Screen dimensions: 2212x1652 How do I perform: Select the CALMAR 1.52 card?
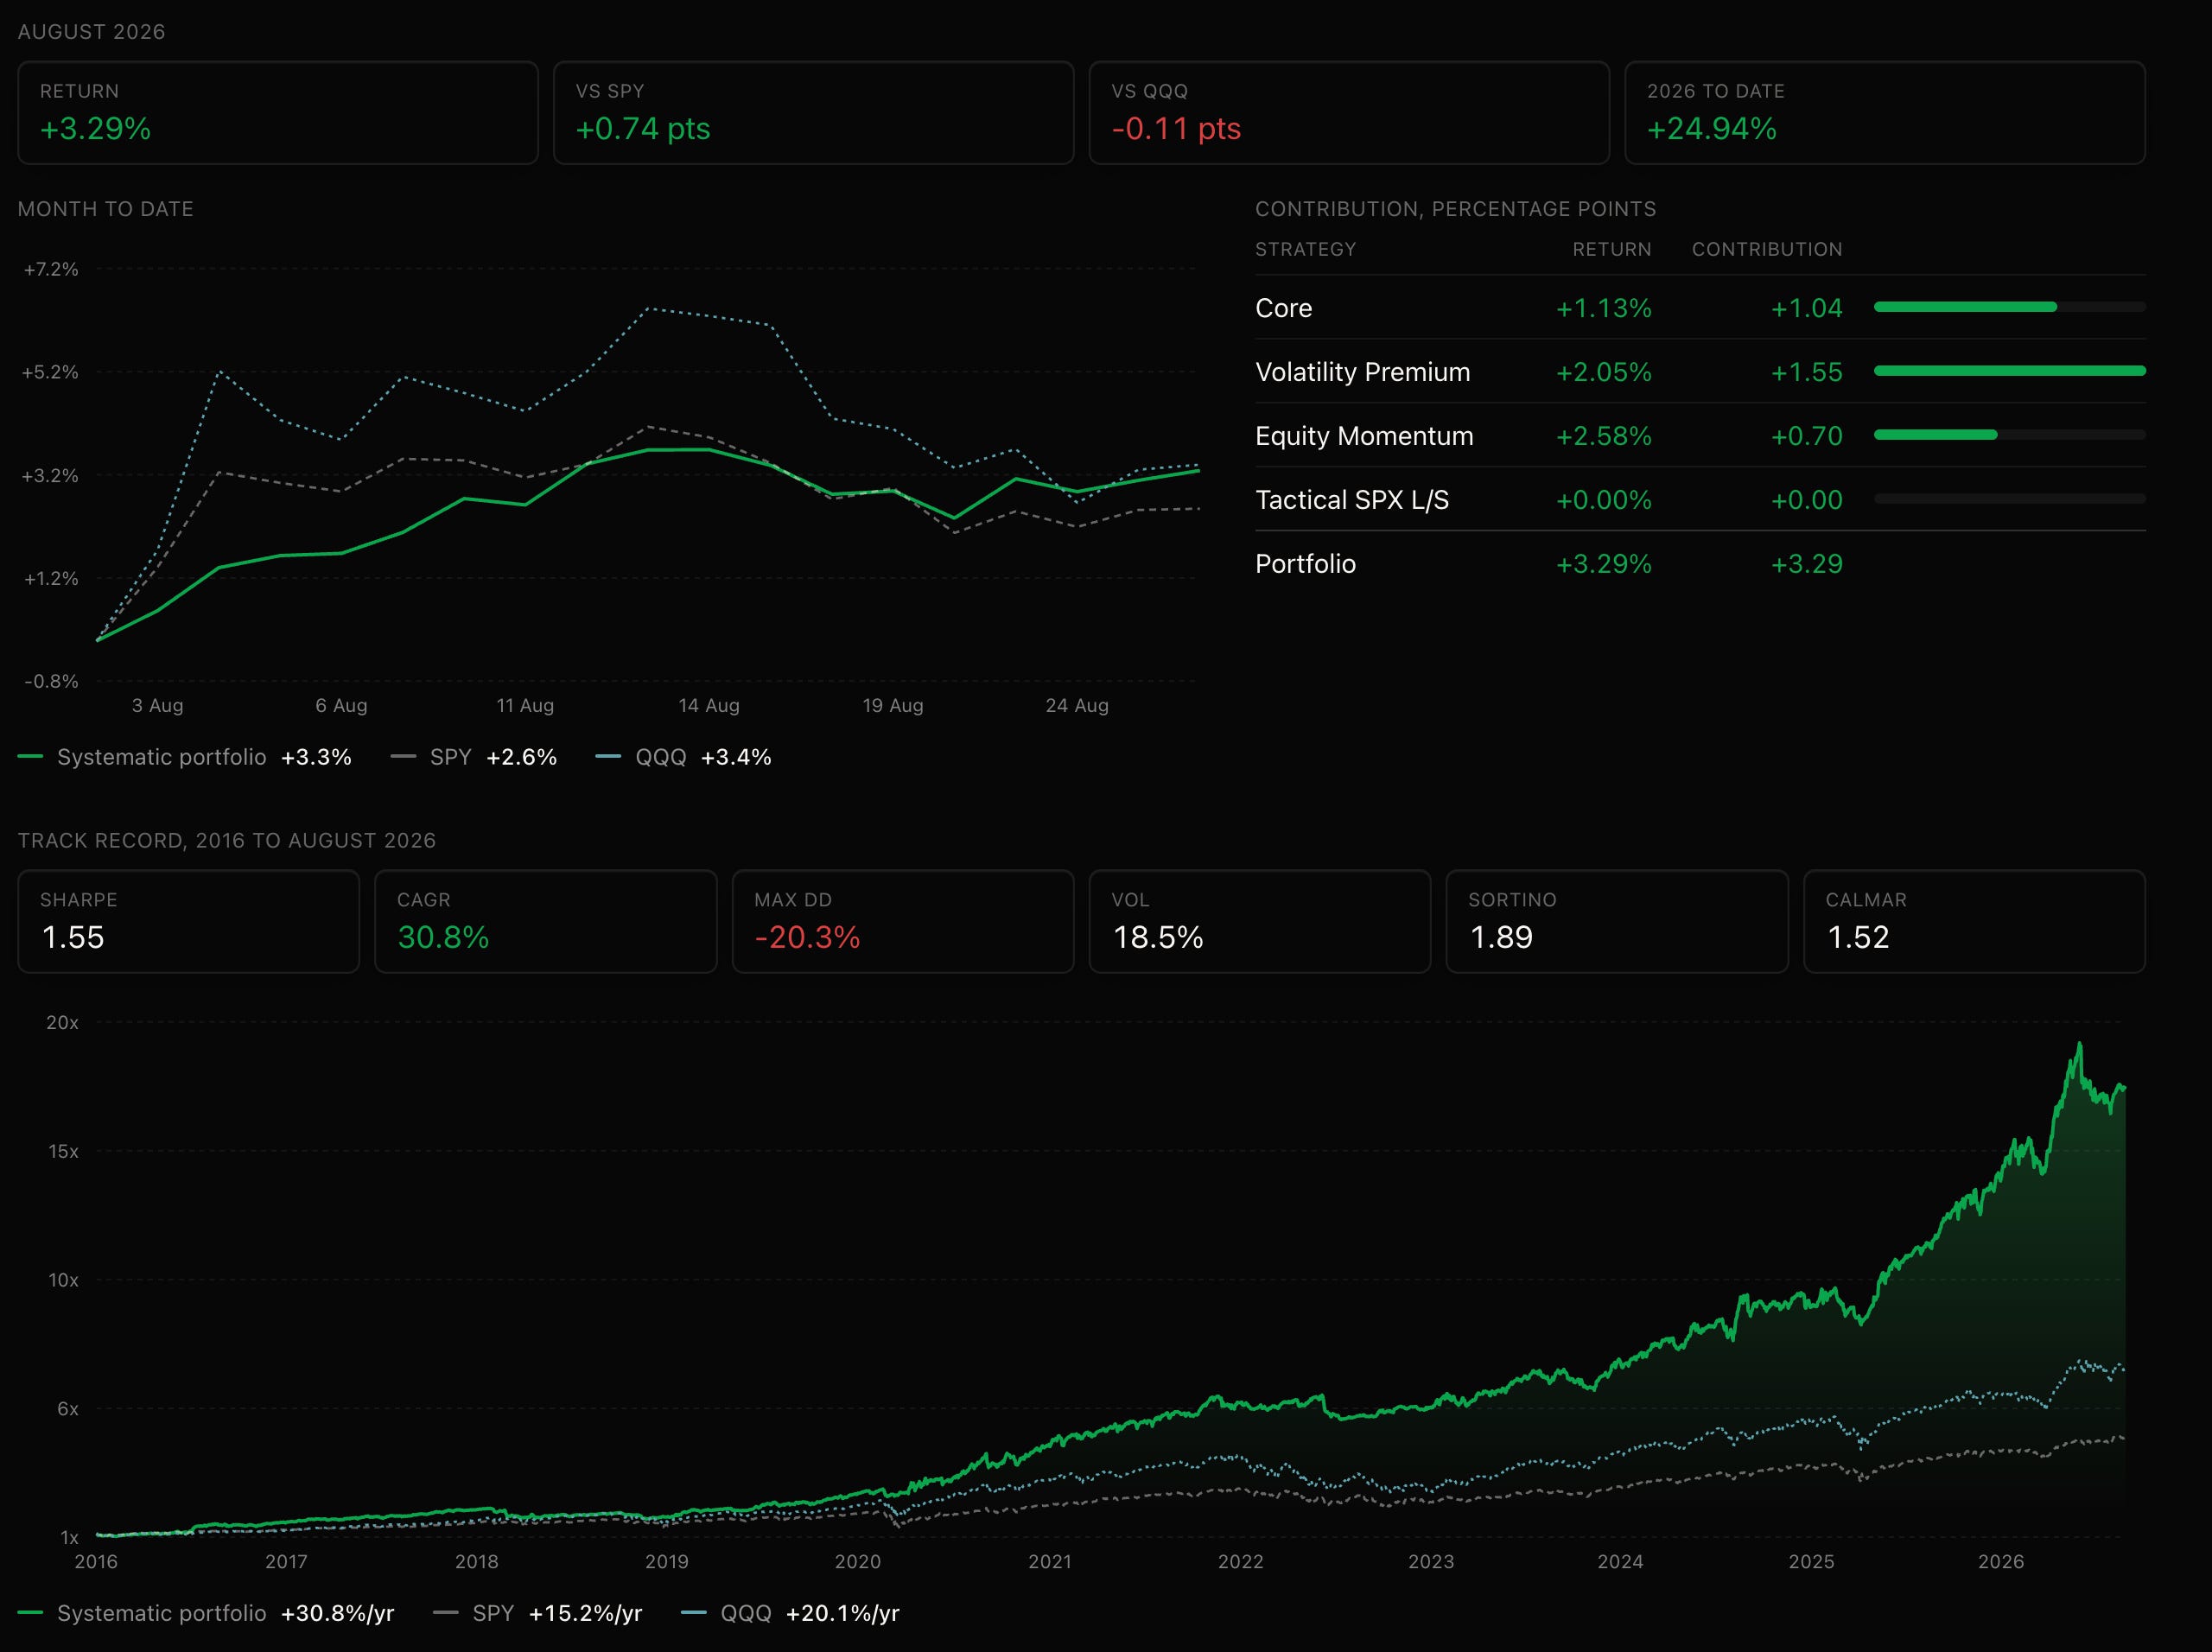click(1975, 921)
